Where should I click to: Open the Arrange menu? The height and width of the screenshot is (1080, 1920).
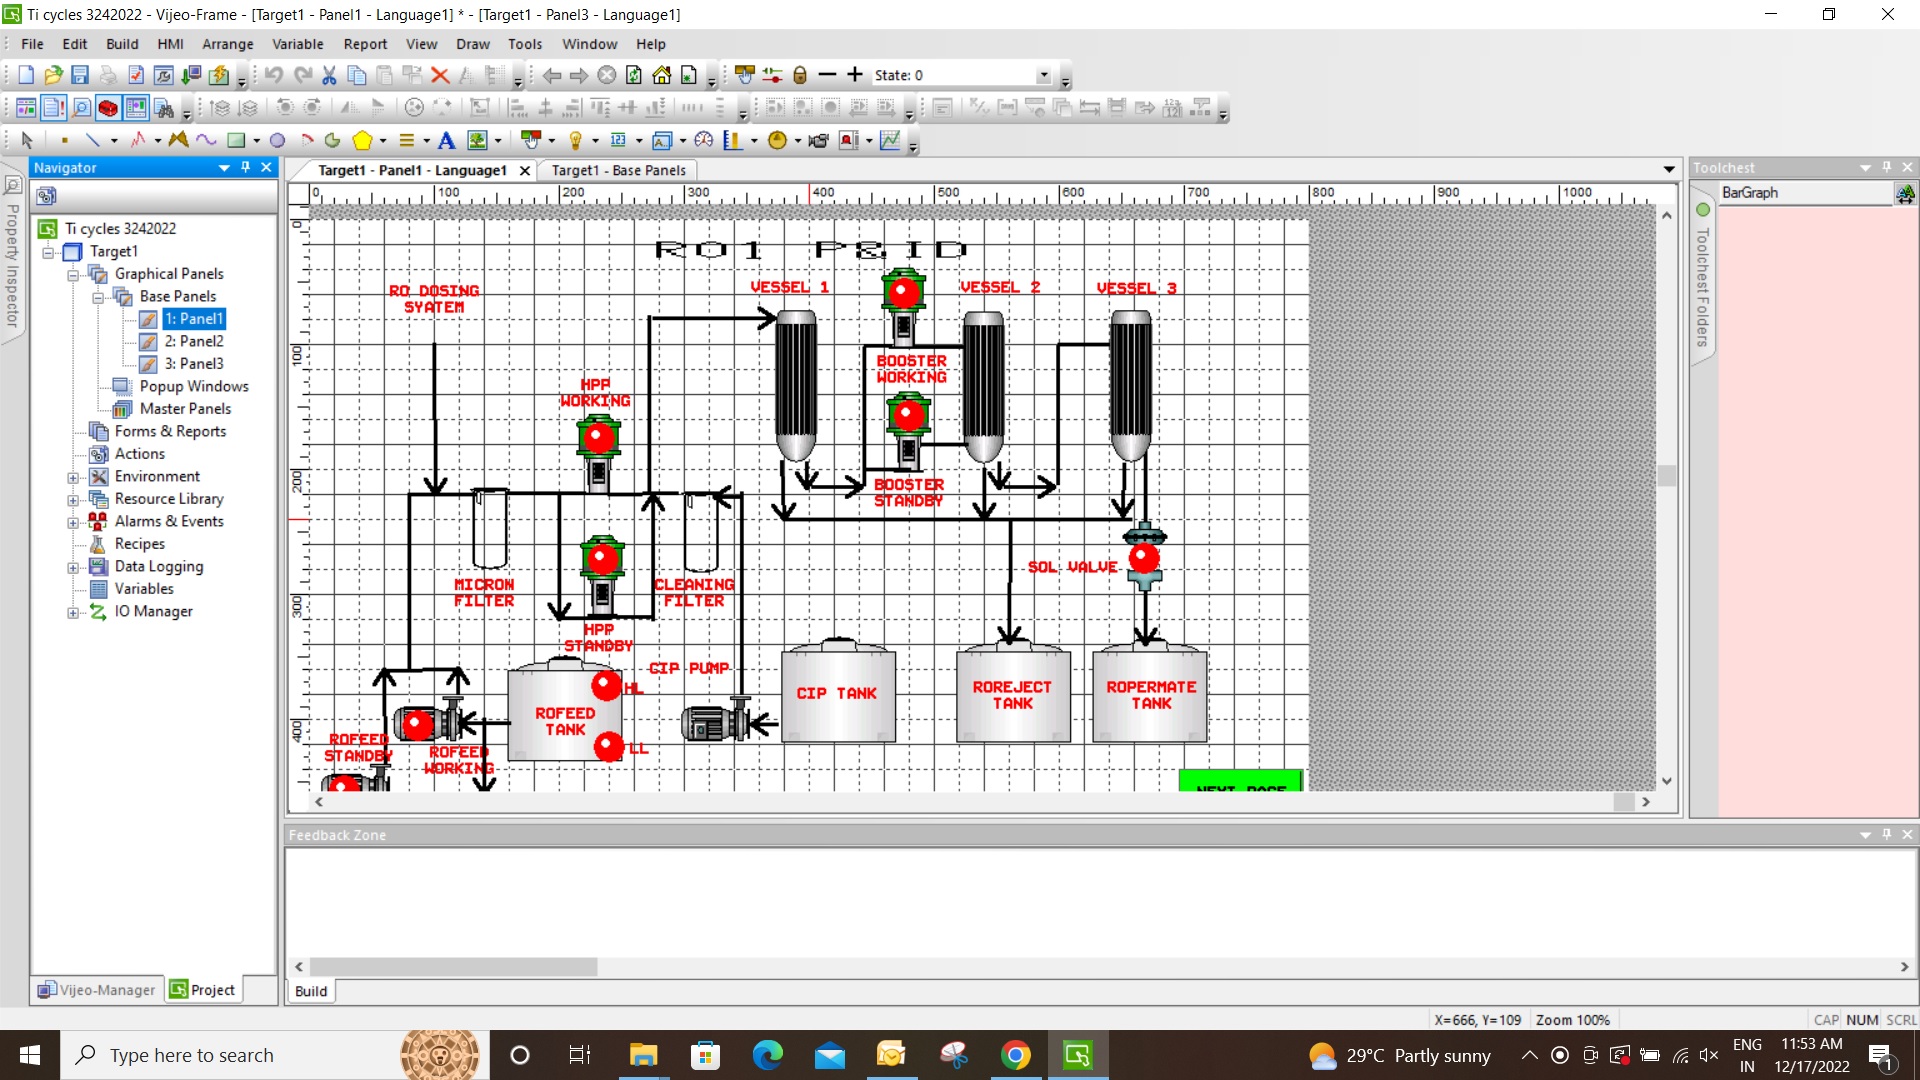coord(227,44)
